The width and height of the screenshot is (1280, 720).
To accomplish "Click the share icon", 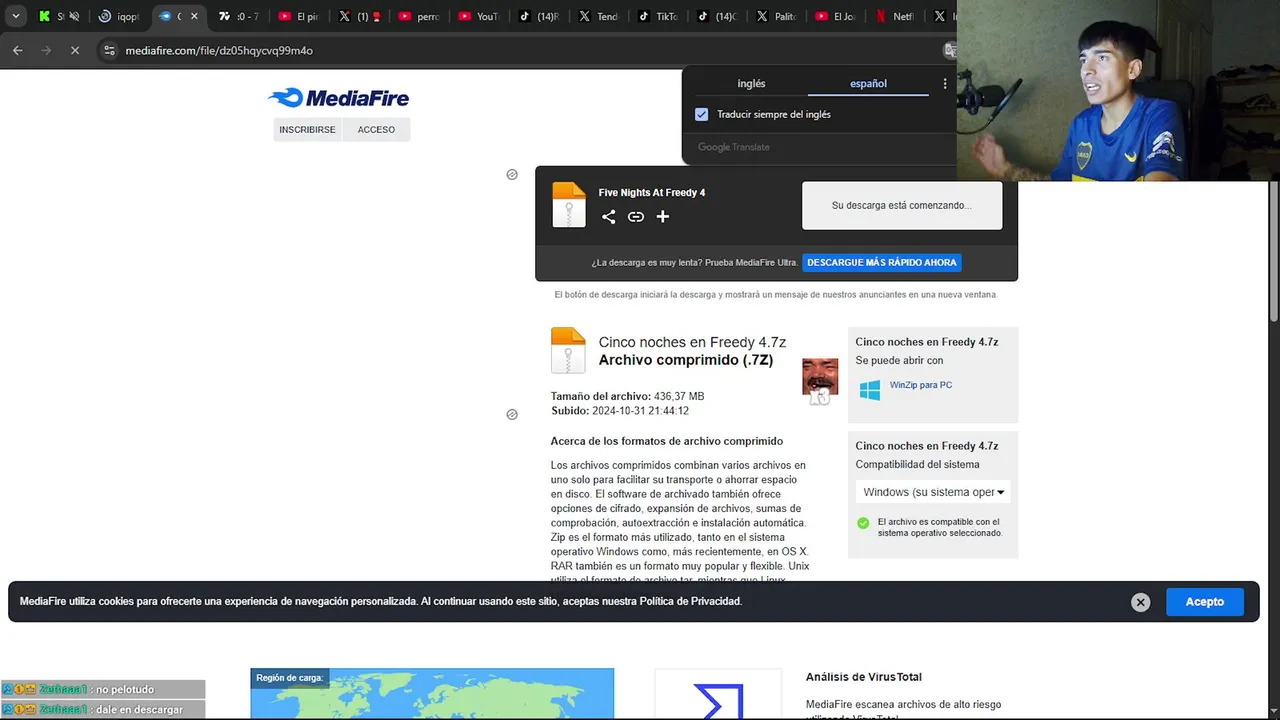I will coord(608,216).
